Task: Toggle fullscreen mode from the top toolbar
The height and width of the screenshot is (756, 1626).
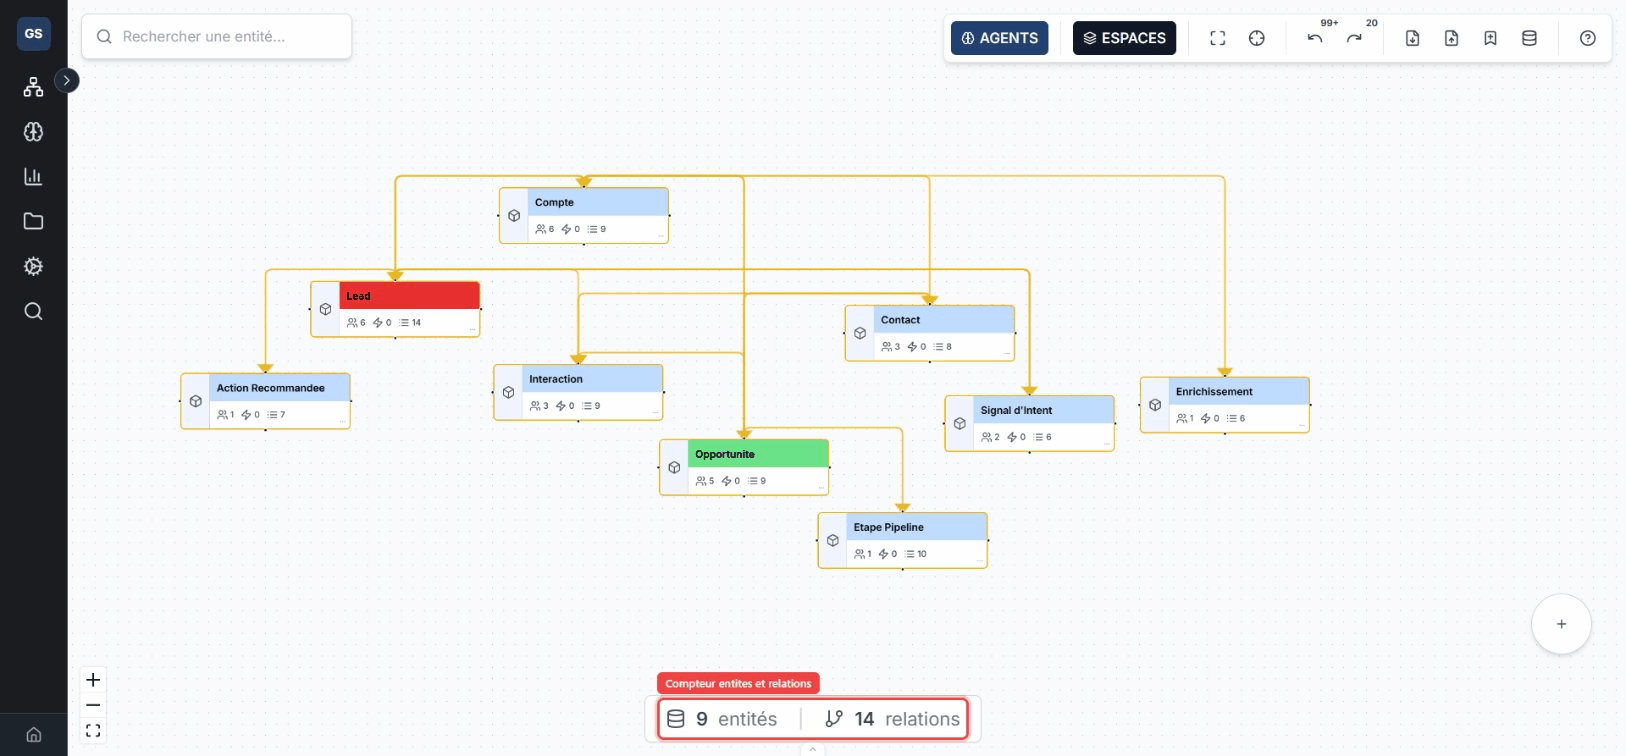Action: 1217,38
